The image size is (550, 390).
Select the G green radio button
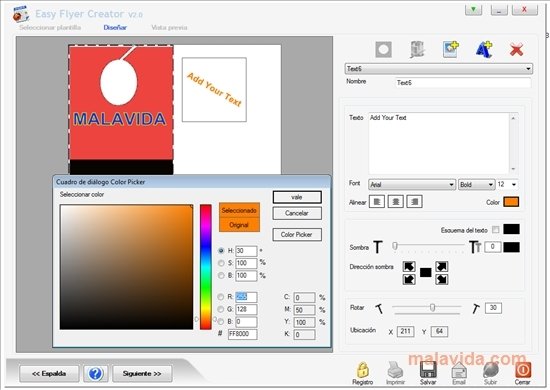click(221, 309)
